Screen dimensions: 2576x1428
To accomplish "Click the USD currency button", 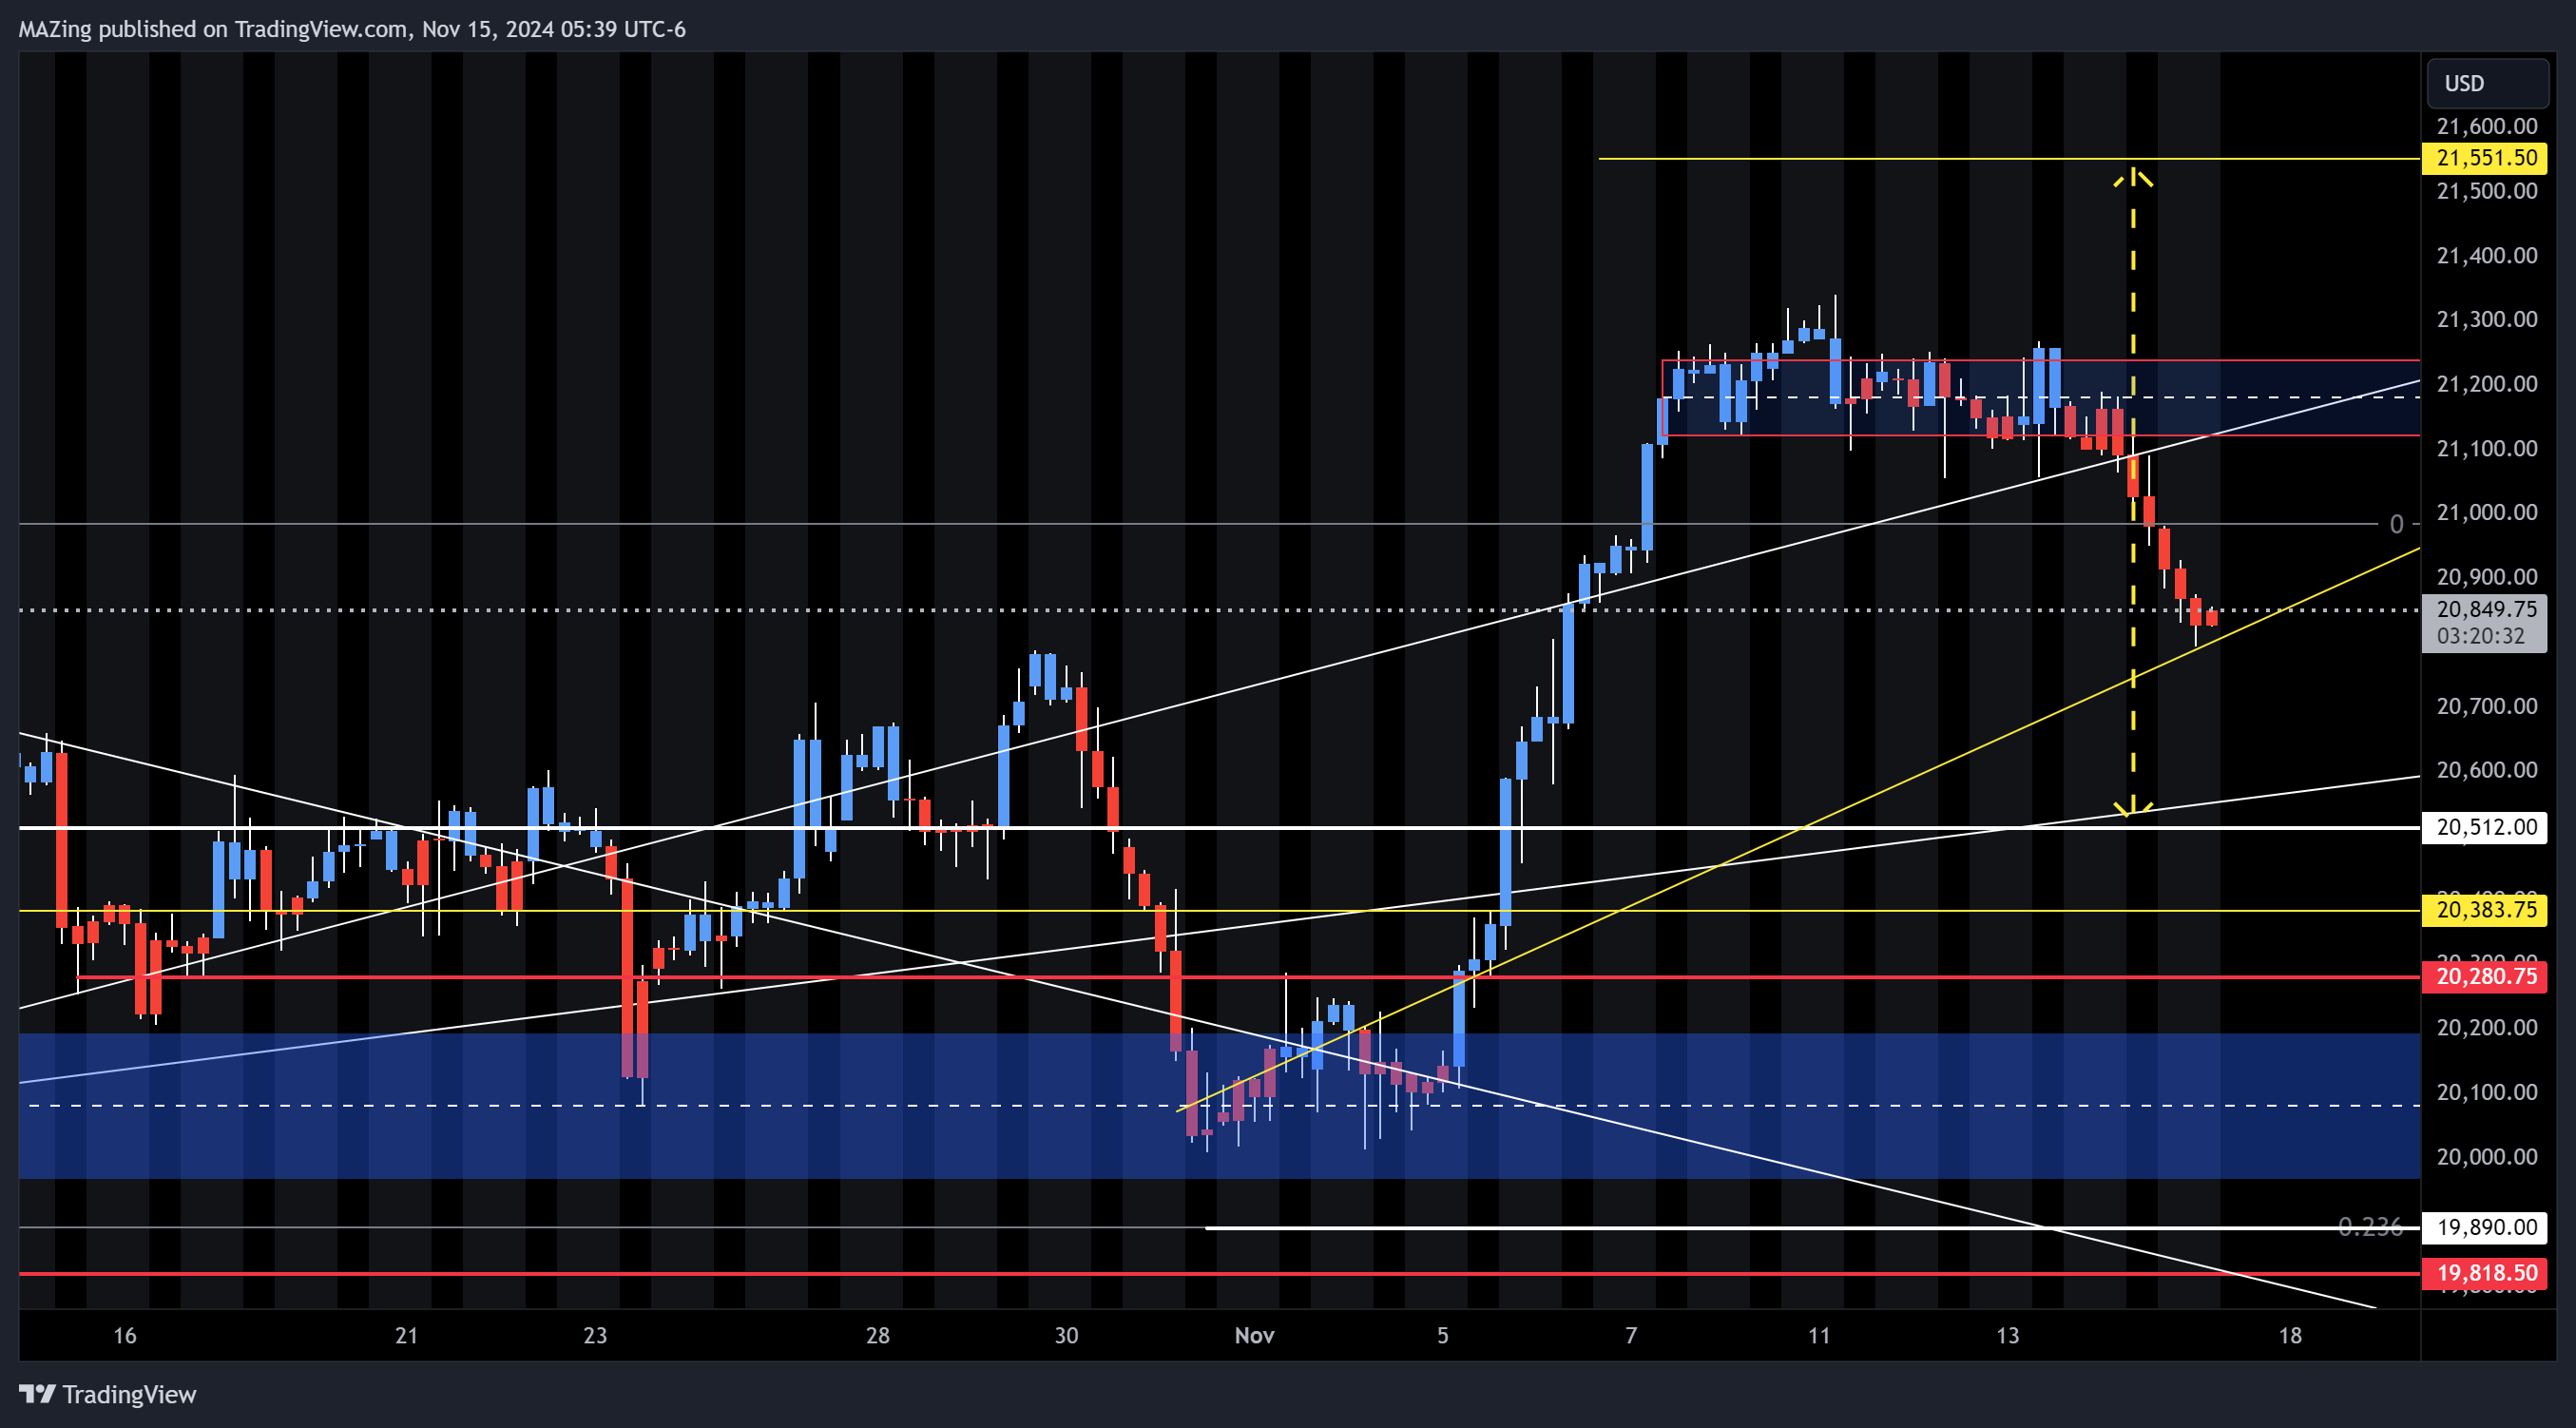I will point(2487,83).
